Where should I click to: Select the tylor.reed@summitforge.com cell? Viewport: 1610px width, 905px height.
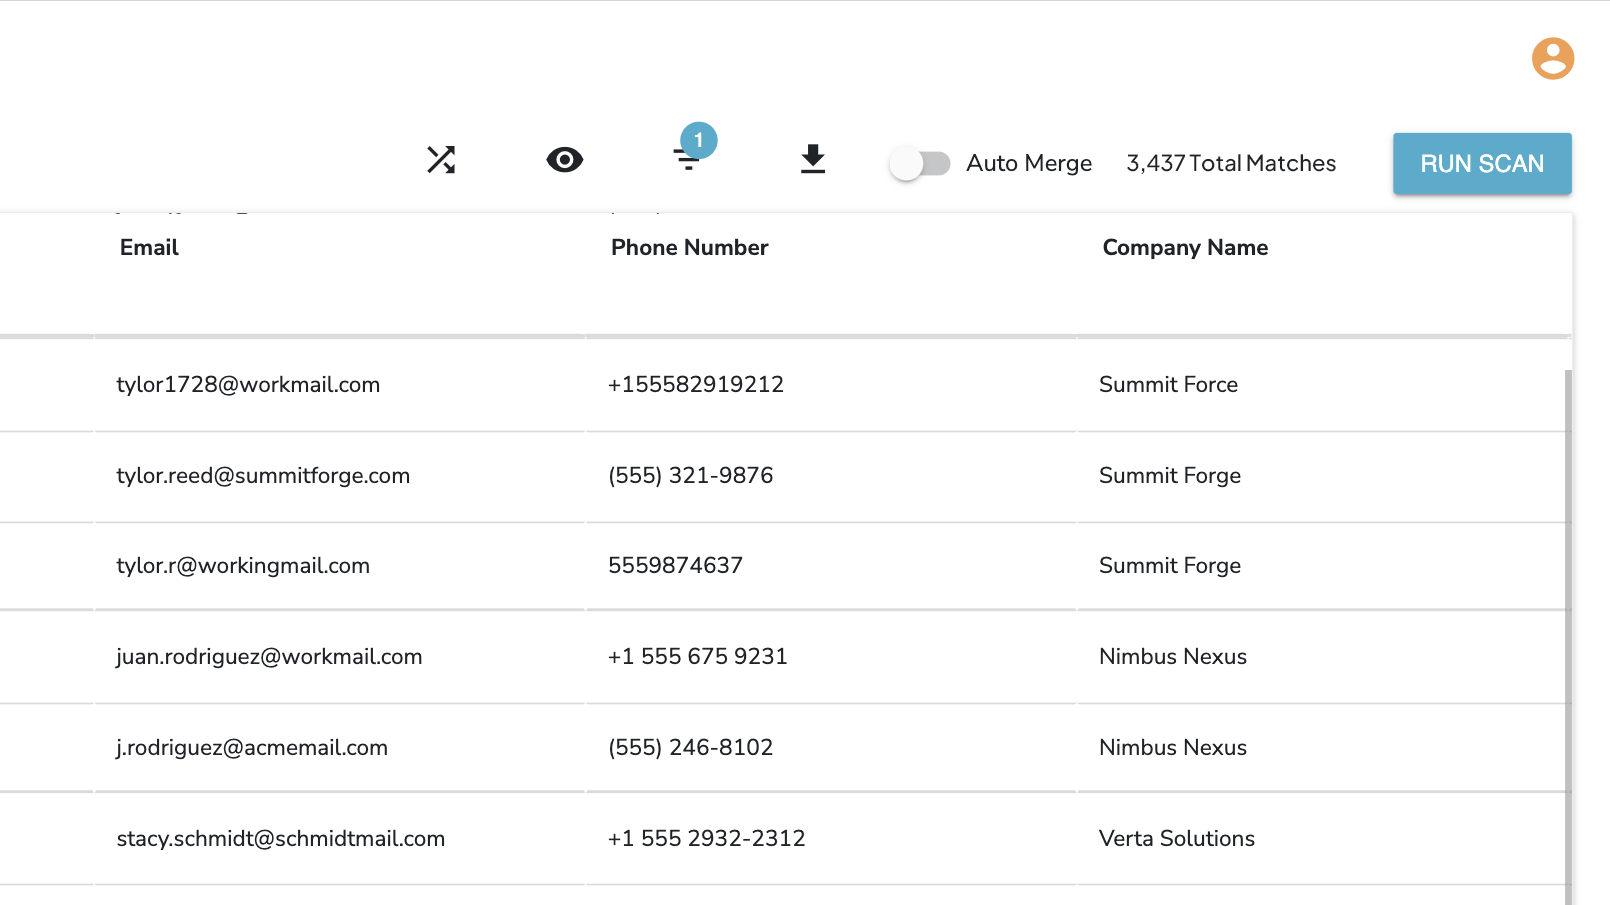coord(263,476)
